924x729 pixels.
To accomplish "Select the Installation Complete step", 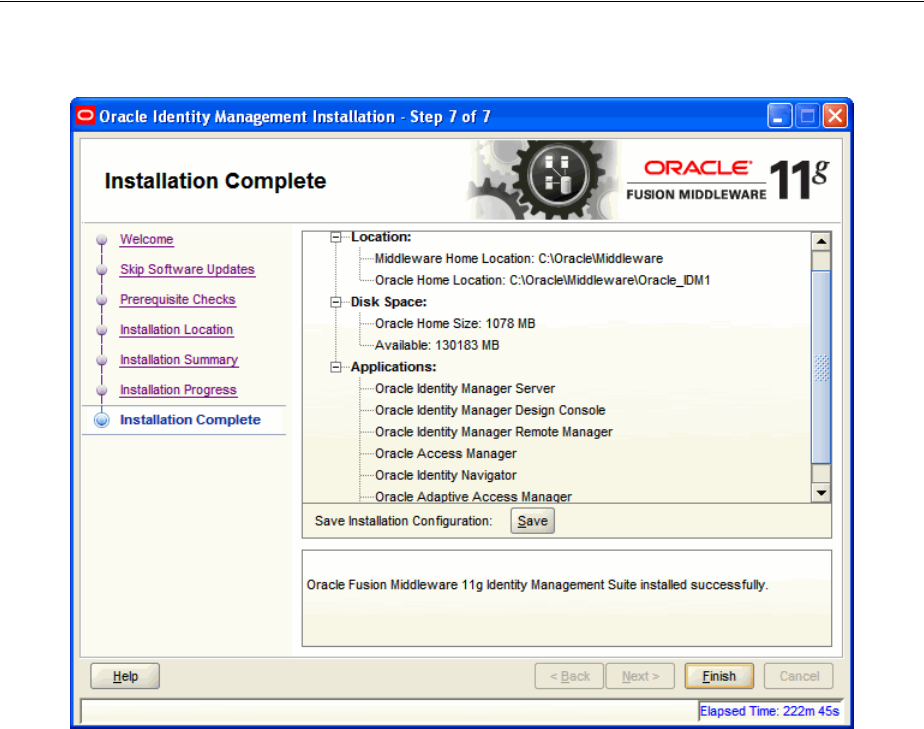I will [x=190, y=420].
